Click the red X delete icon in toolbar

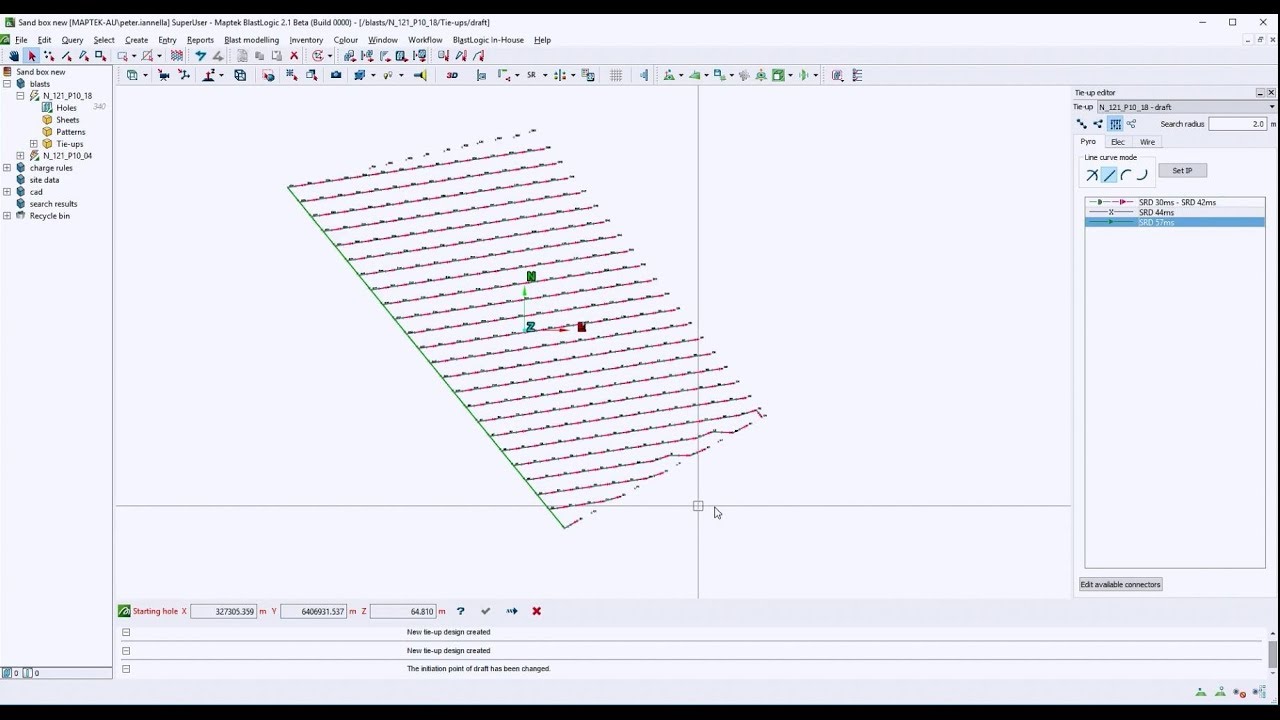pyautogui.click(x=294, y=56)
